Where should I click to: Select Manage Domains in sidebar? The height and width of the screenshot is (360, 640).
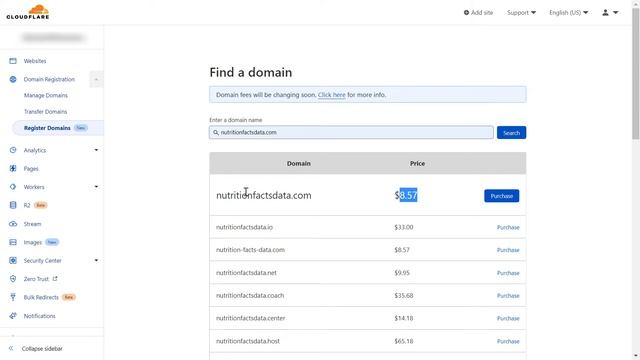pyautogui.click(x=46, y=95)
